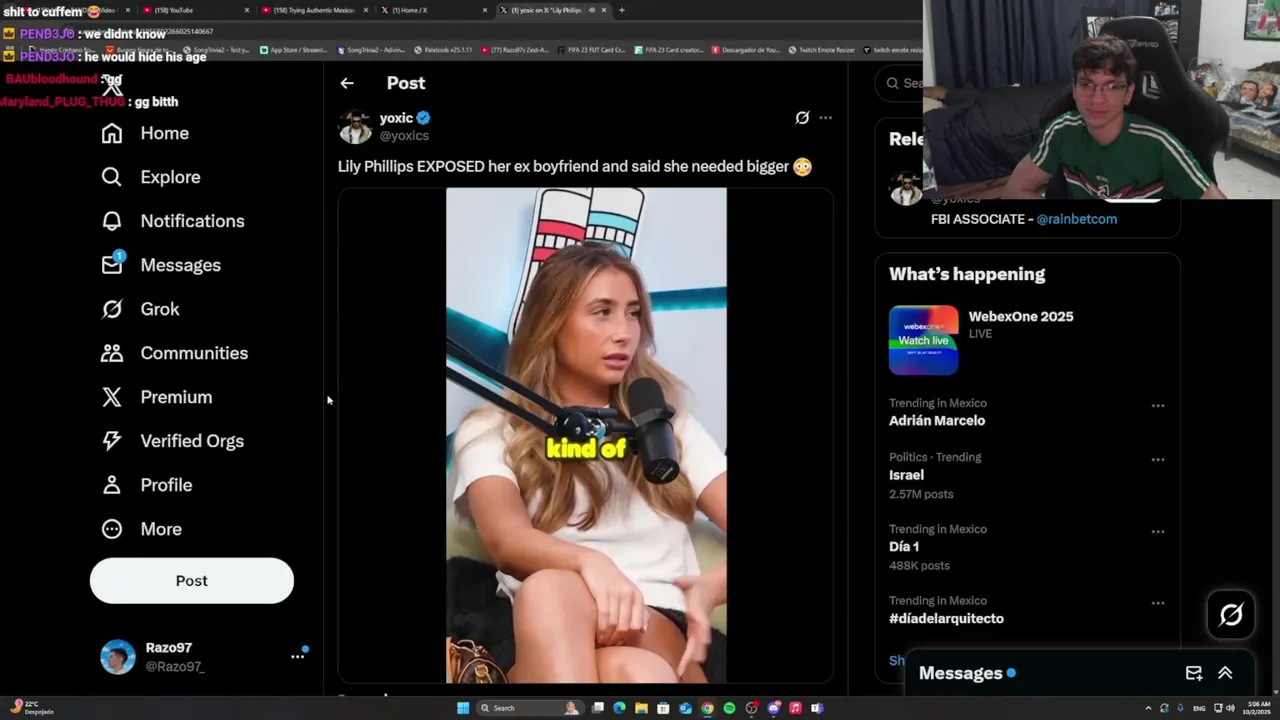Open the Messages envelope icon
Image resolution: width=1280 pixels, height=720 pixels.
coord(112,264)
